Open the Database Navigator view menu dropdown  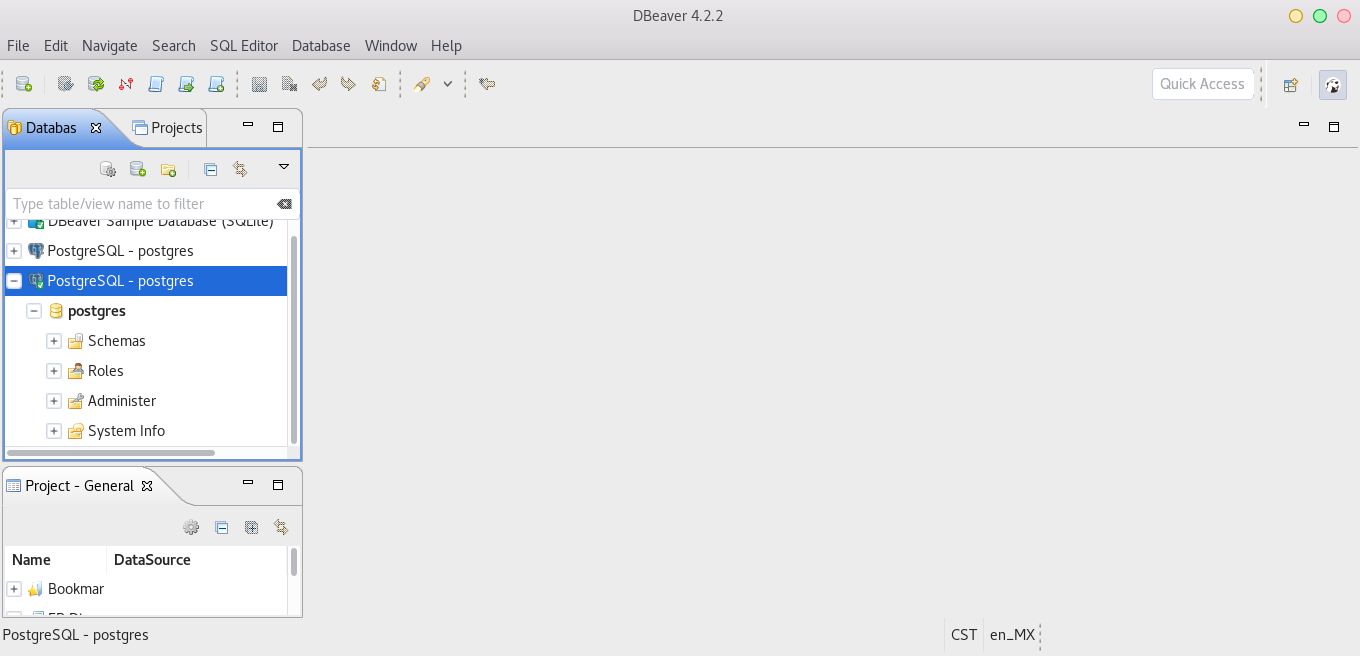[283, 168]
